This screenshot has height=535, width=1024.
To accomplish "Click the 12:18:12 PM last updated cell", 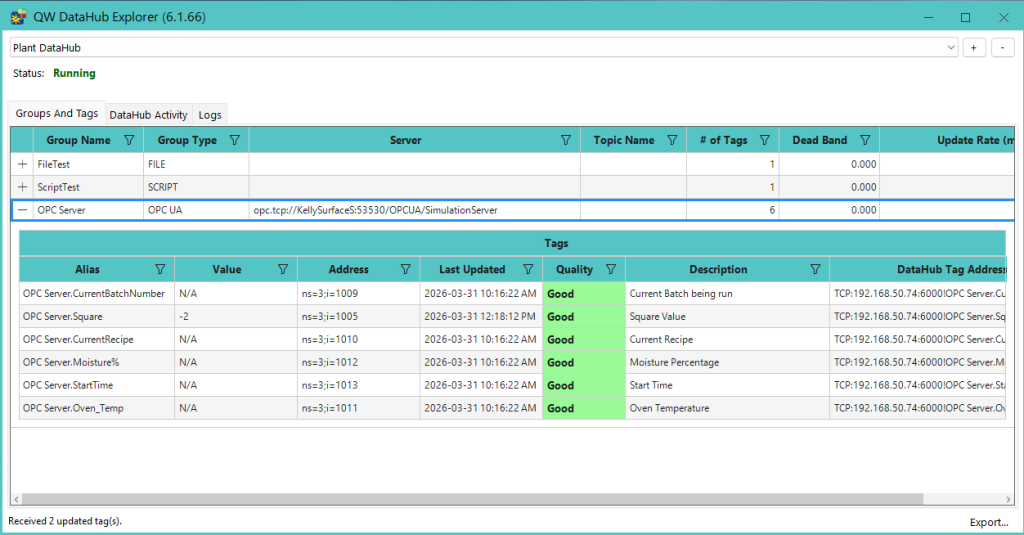I will point(481,316).
